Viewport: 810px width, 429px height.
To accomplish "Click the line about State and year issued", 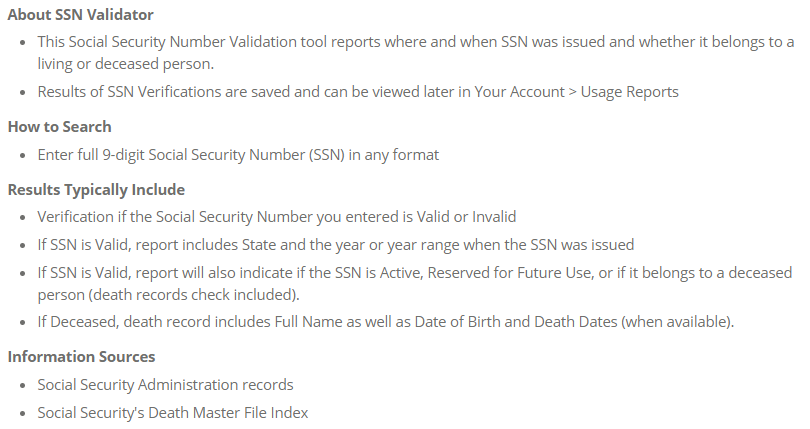I will click(335, 244).
